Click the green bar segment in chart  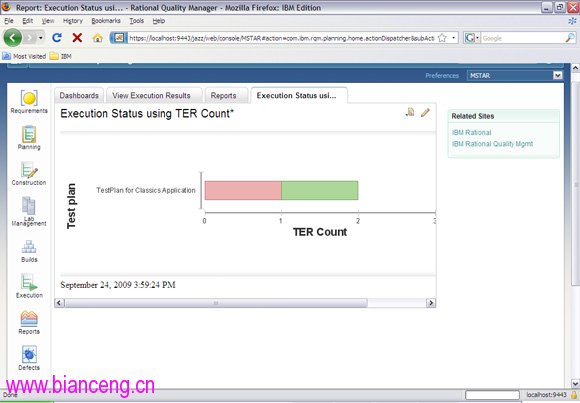click(320, 191)
